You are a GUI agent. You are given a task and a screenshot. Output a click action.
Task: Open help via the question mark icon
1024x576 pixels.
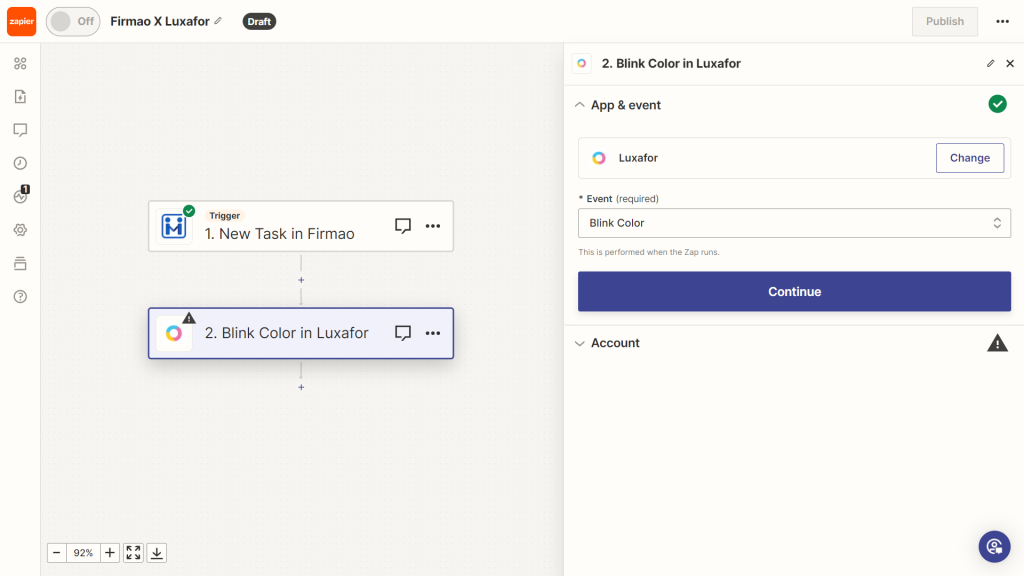pos(19,296)
